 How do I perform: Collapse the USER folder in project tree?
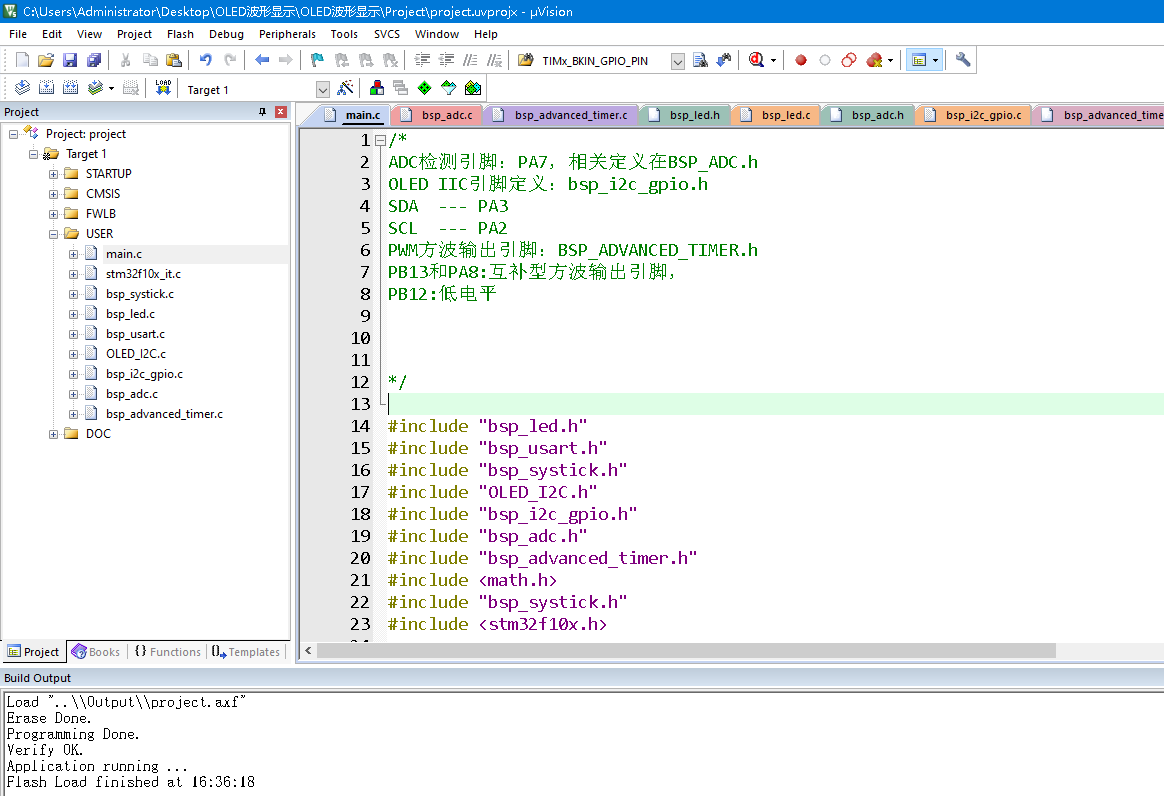click(53, 234)
